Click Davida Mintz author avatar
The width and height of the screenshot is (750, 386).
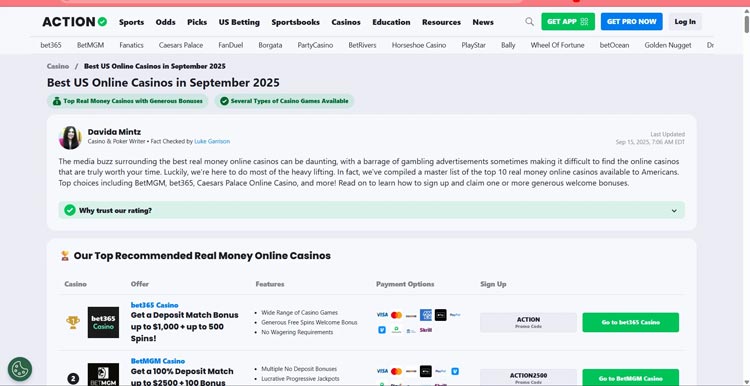[70, 138]
